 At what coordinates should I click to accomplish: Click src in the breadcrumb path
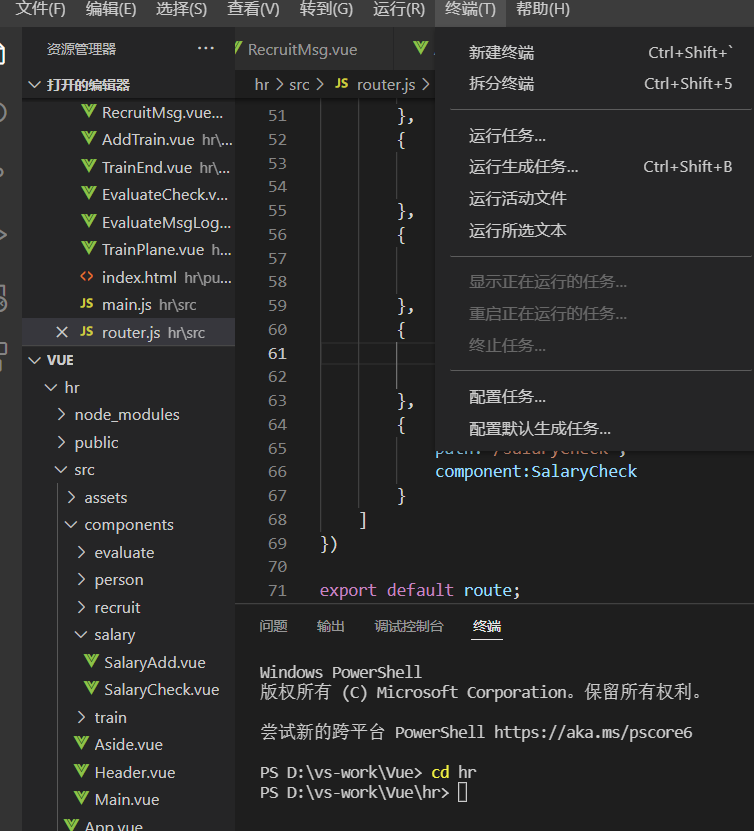tap(299, 84)
